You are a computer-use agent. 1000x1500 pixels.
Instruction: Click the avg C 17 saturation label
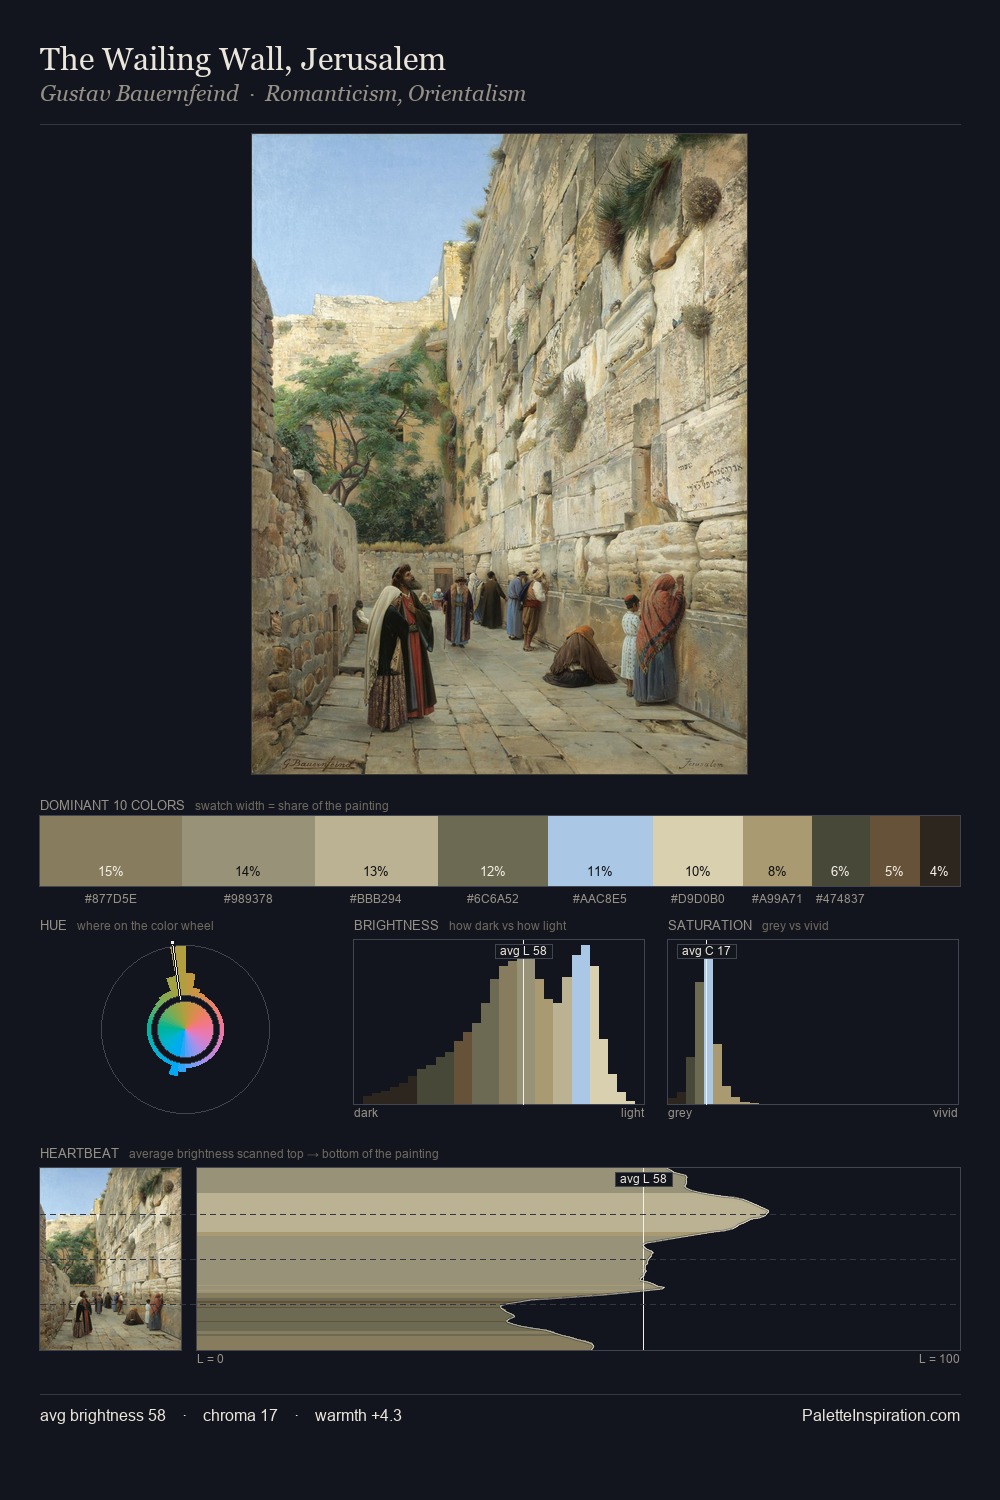[x=706, y=951]
